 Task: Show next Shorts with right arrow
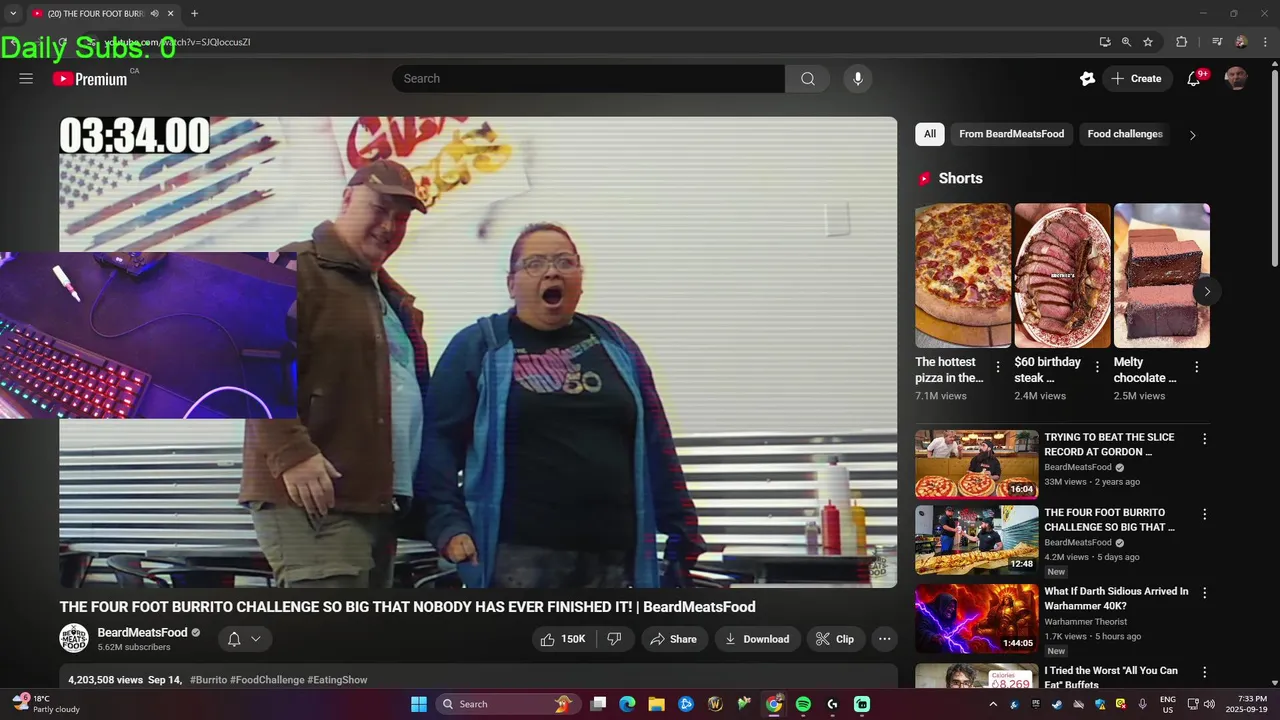(1207, 292)
